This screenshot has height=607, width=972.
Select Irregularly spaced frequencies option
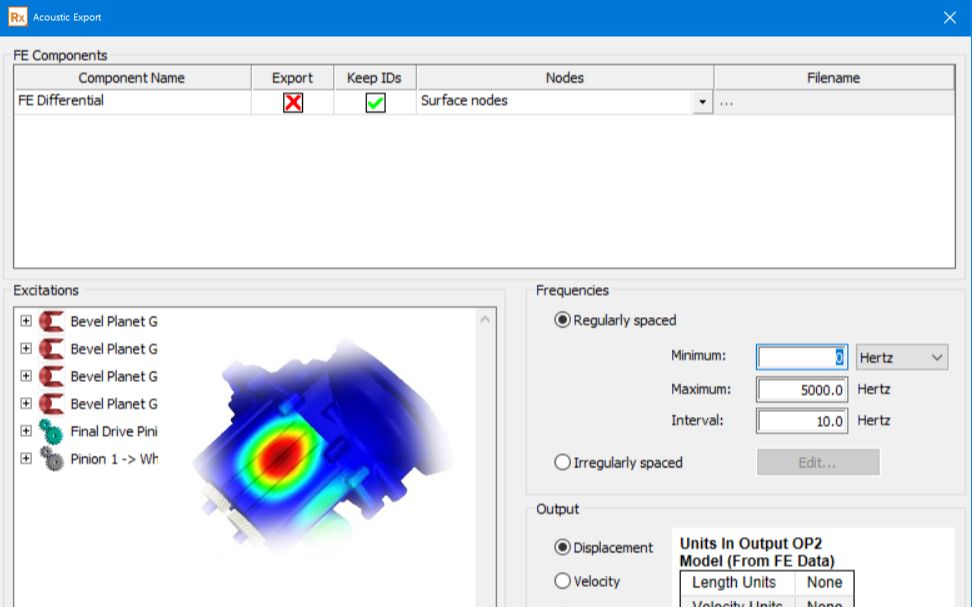pos(562,463)
